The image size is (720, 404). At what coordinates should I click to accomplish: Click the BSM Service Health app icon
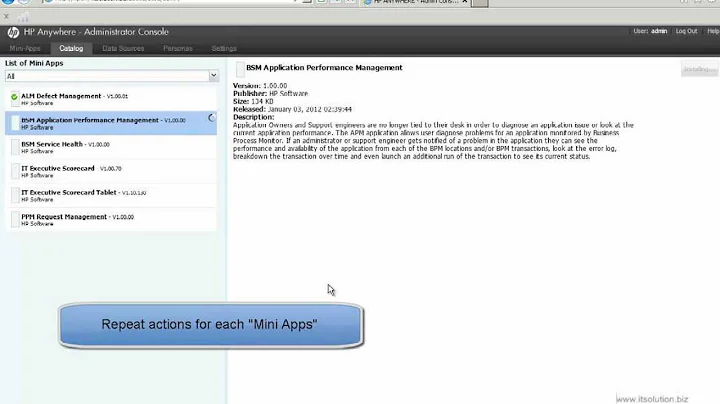pos(15,147)
